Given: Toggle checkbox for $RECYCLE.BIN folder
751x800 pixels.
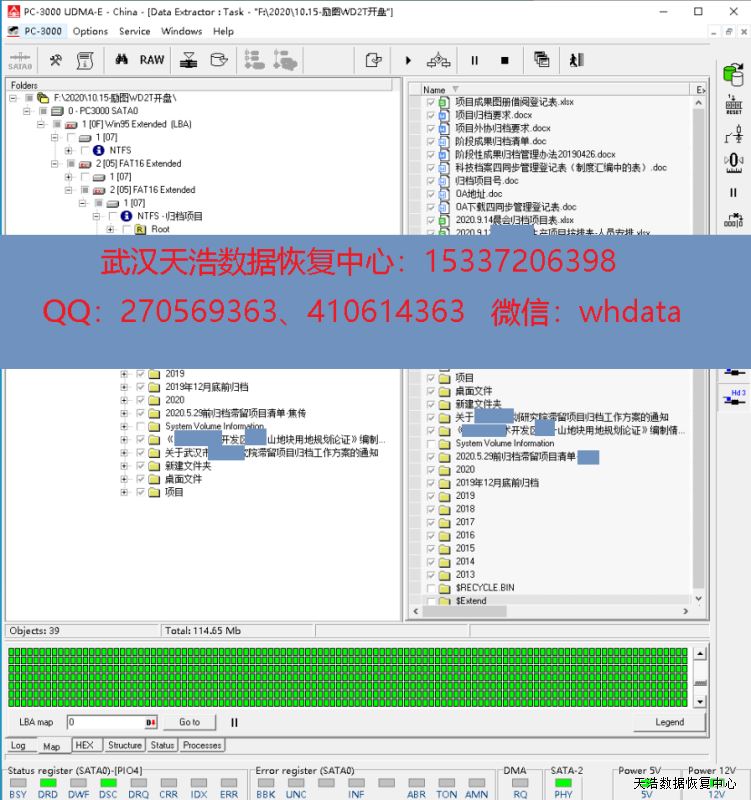Looking at the screenshot, I should [431, 588].
